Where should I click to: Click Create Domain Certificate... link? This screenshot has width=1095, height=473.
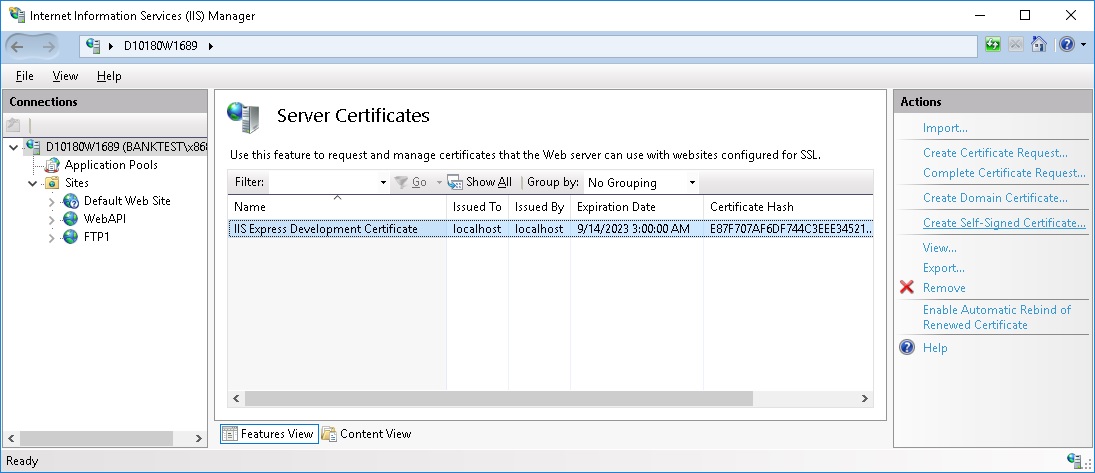[x=995, y=198]
